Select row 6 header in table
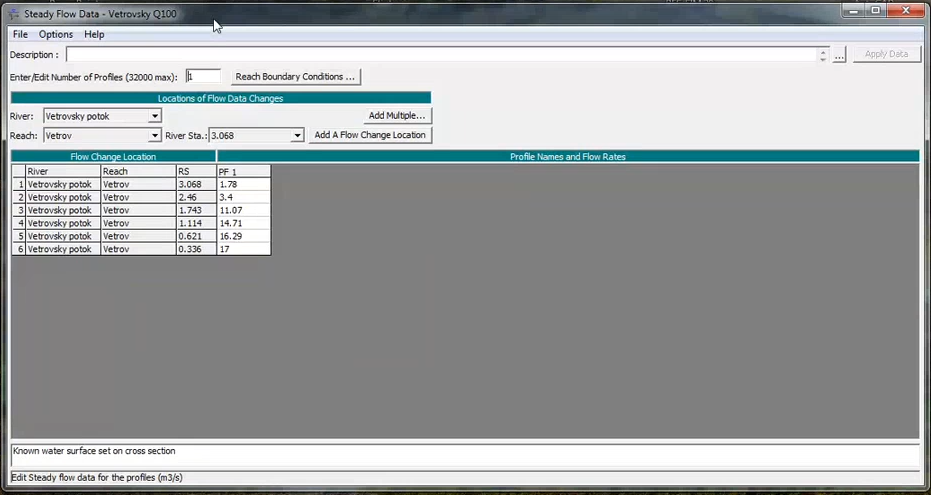 (x=19, y=249)
